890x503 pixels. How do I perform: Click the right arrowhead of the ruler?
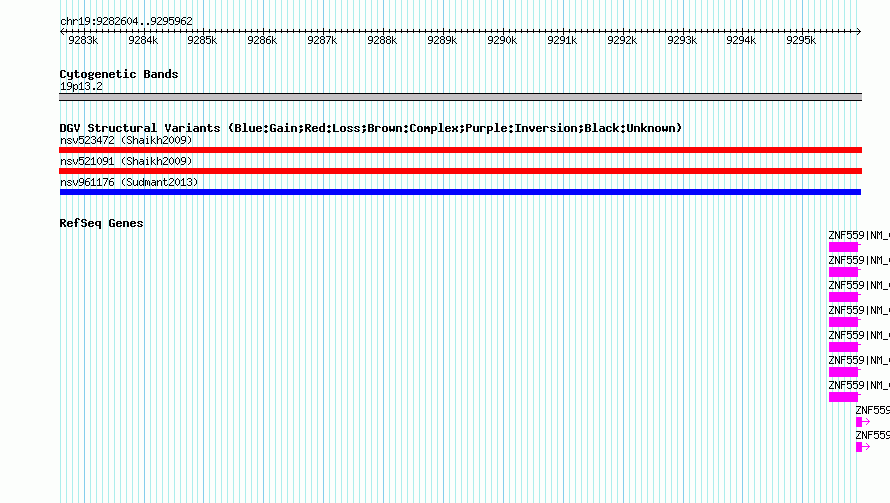858,31
